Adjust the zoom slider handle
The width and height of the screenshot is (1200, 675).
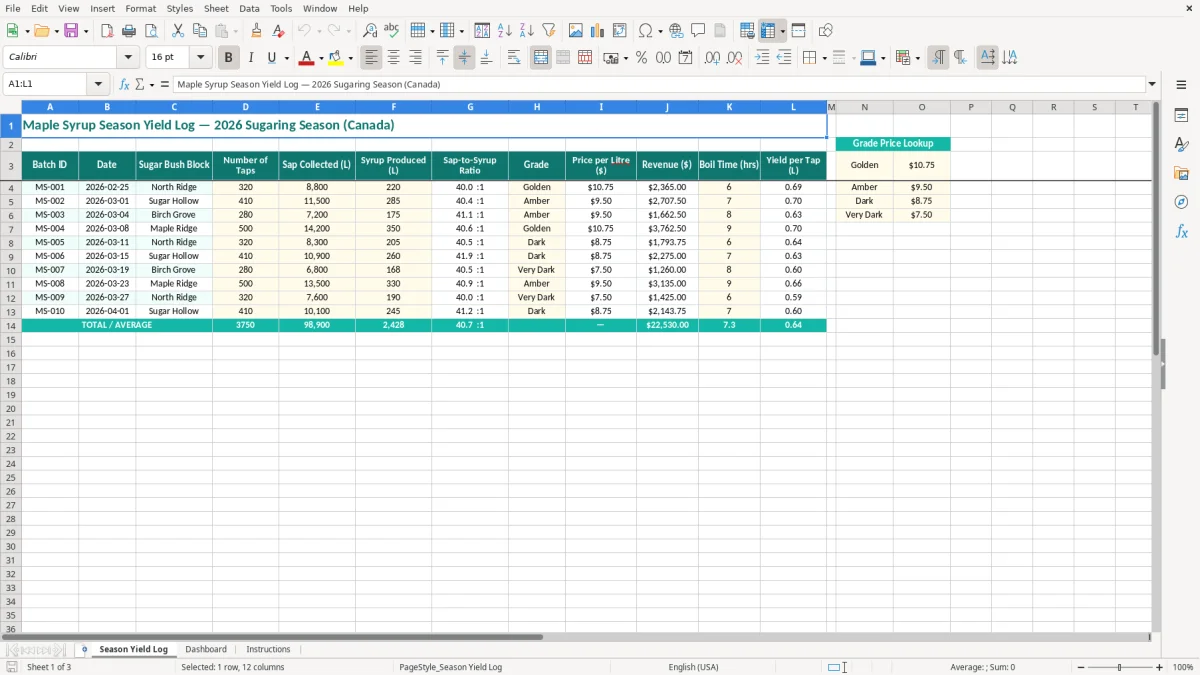(1120, 667)
